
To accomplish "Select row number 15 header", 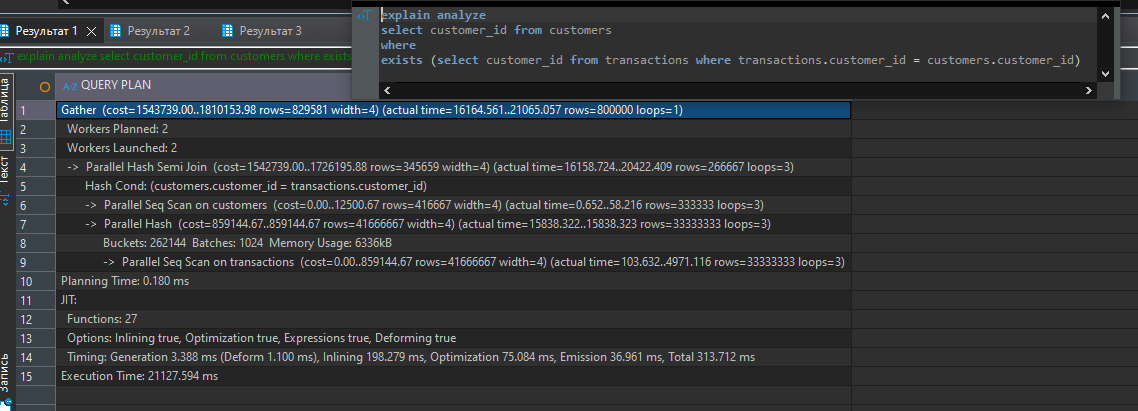I will click(x=25, y=376).
